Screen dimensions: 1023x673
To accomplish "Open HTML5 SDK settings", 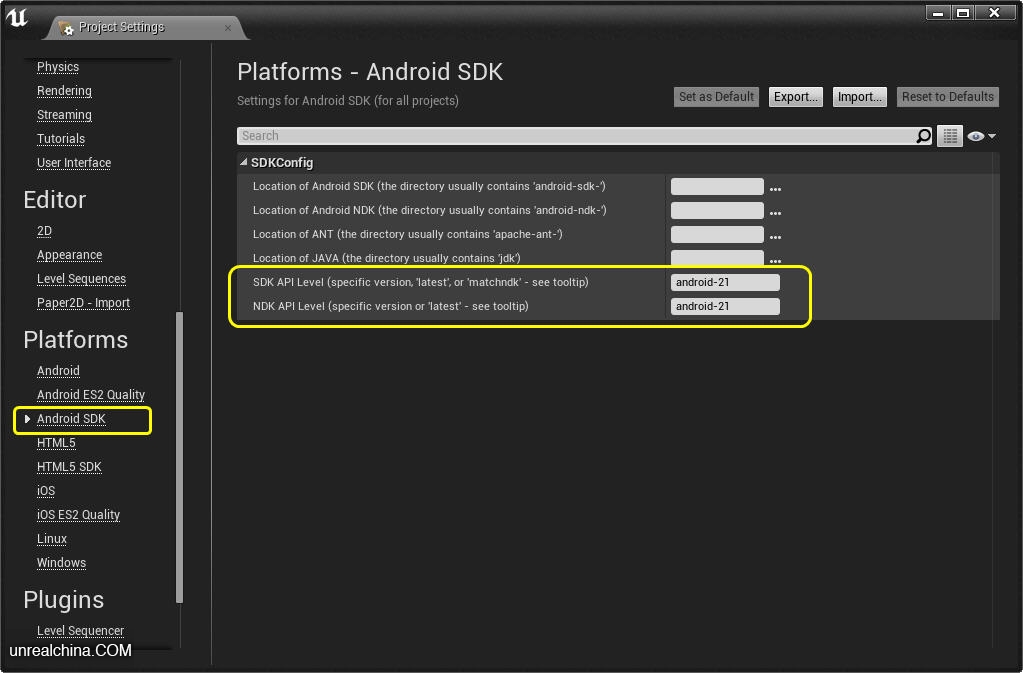I will (69, 468).
